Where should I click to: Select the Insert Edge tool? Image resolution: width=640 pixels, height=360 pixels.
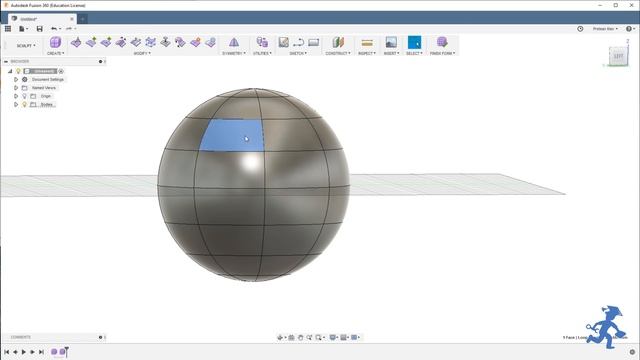(x=91, y=42)
